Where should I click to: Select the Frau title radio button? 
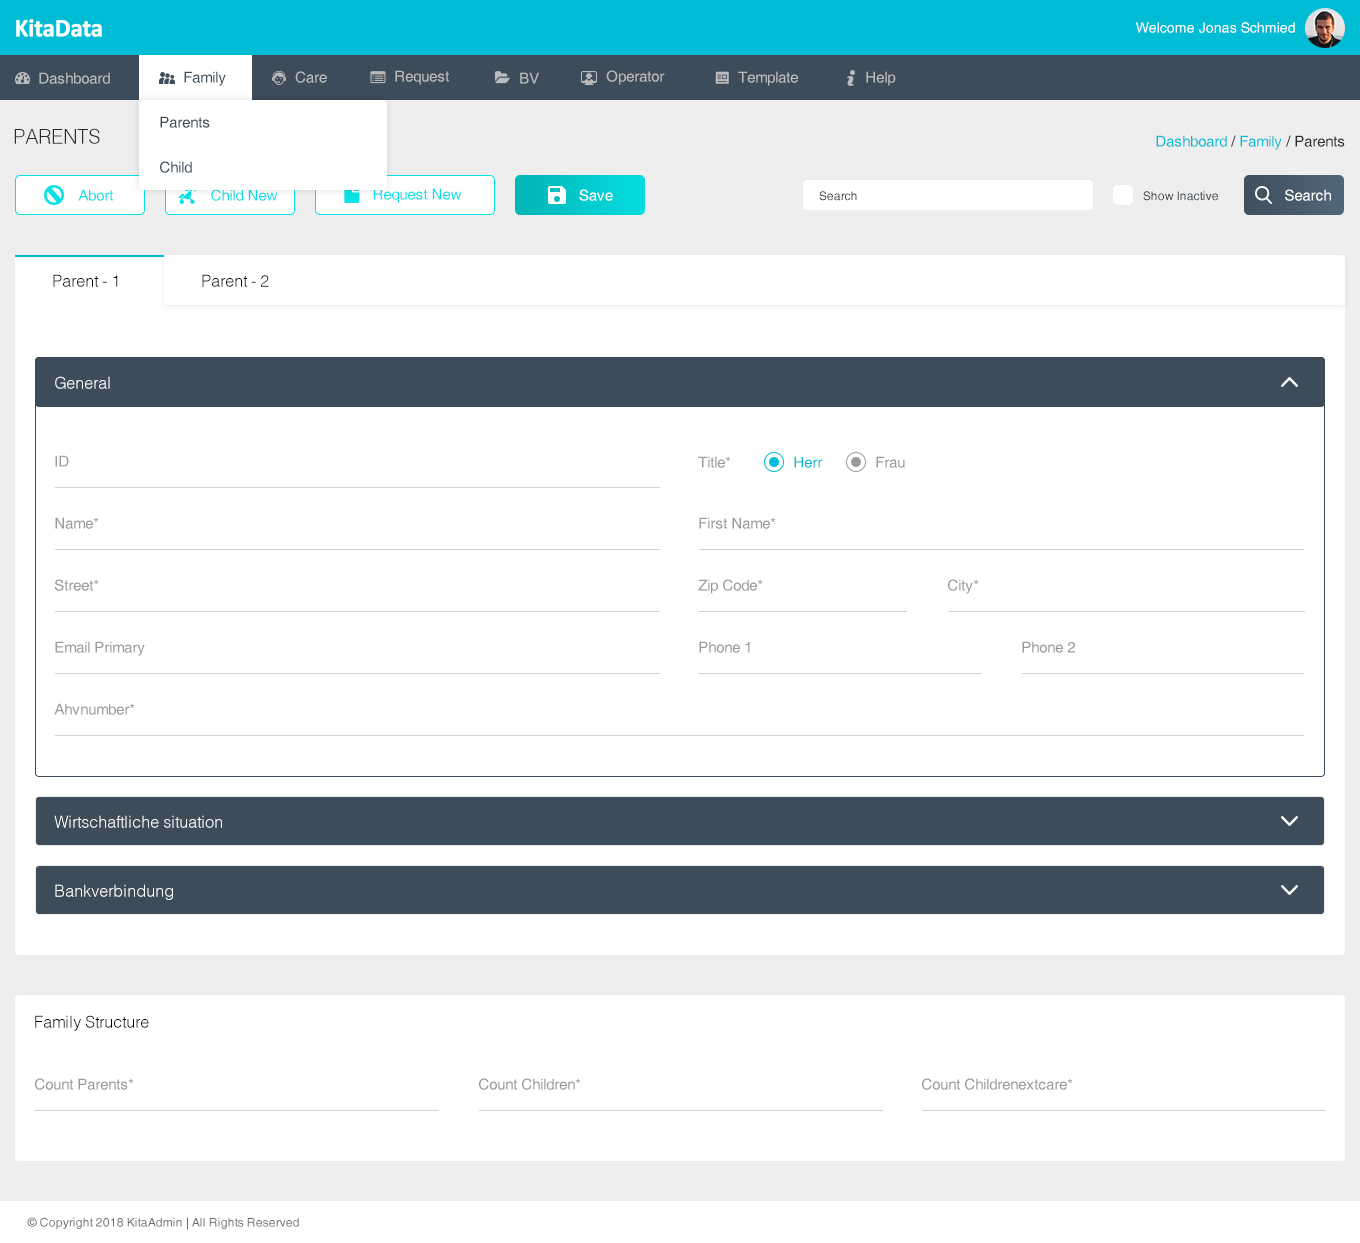pyautogui.click(x=855, y=462)
